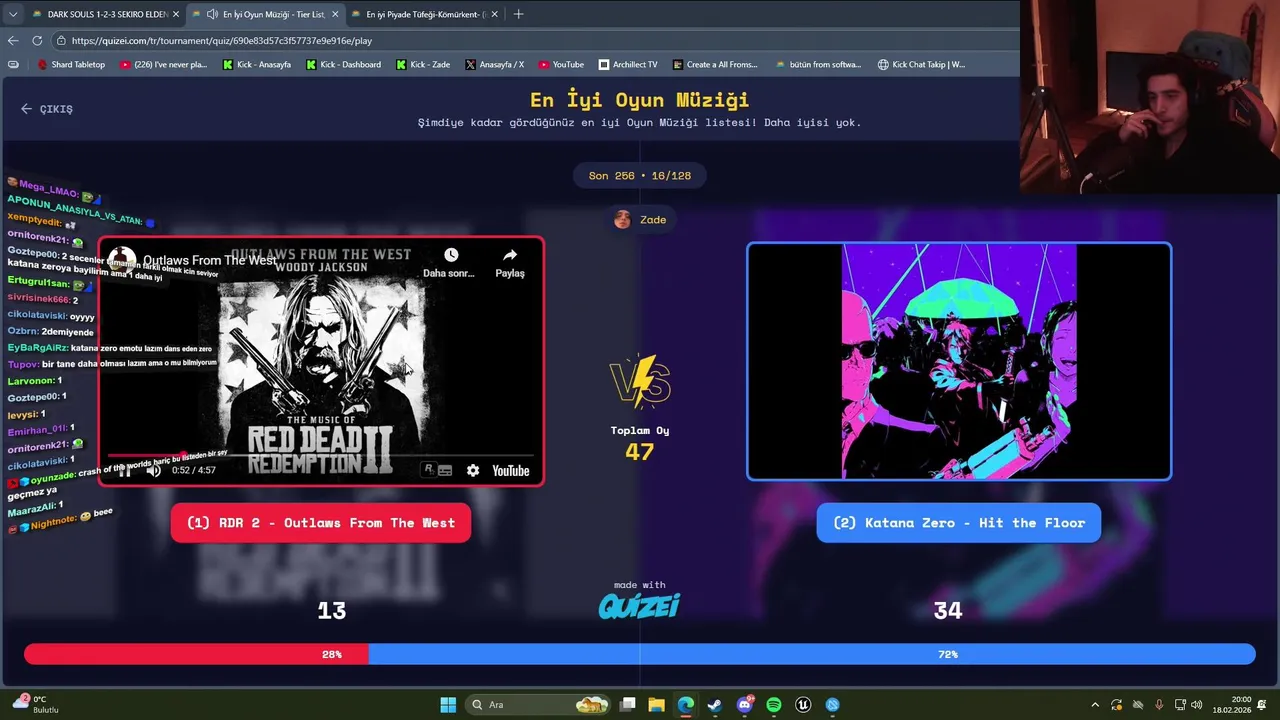Screen dimensions: 1280x720
Task: Open the bookmarks bar tab groups icon
Action: tap(13, 65)
